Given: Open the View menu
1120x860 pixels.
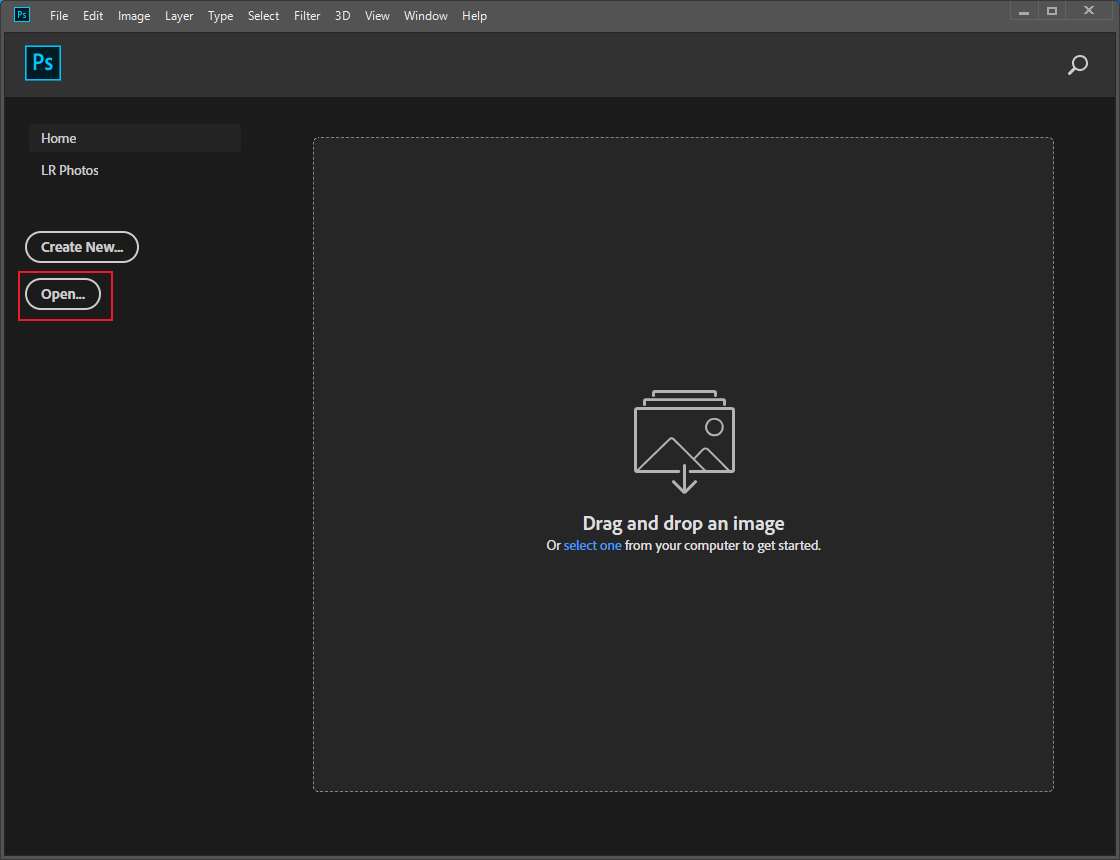Looking at the screenshot, I should (x=377, y=15).
